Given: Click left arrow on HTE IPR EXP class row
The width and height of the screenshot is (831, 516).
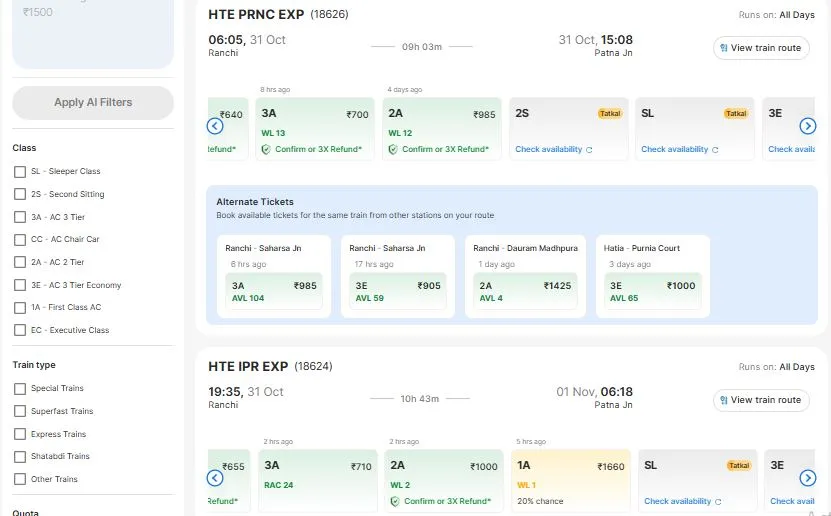Looking at the screenshot, I should 215,478.
